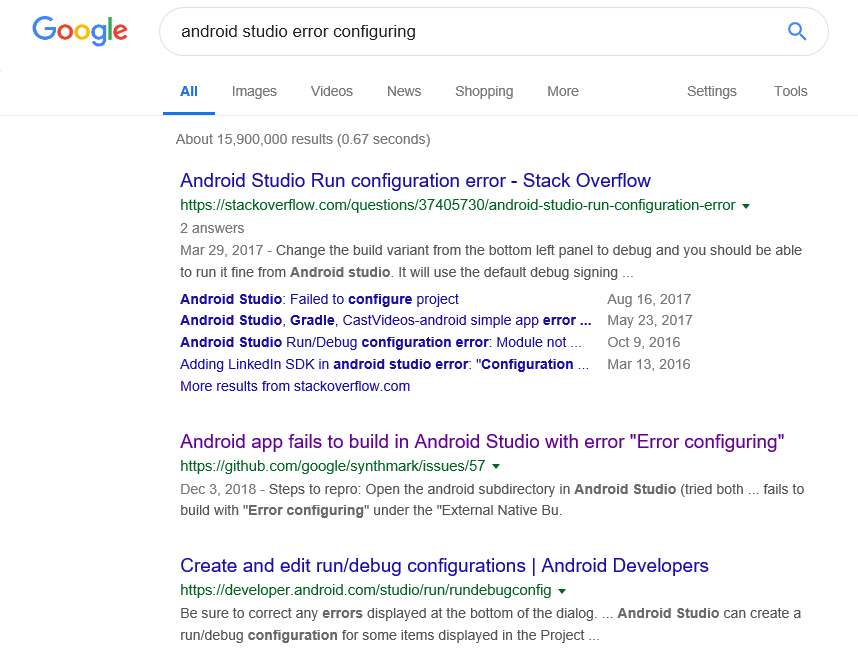
Task: Open the Tools menu
Action: [790, 91]
